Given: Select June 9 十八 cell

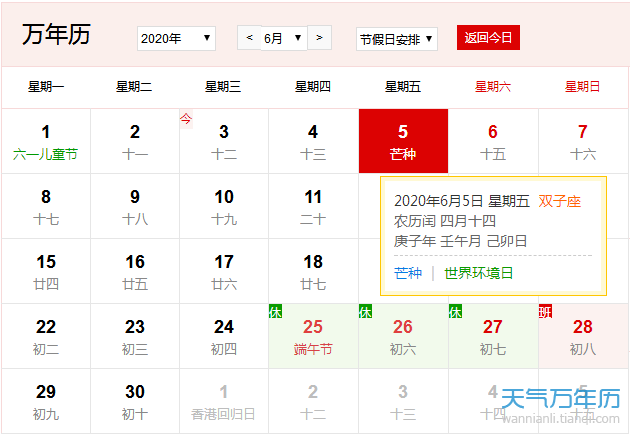Looking at the screenshot, I should tap(135, 207).
